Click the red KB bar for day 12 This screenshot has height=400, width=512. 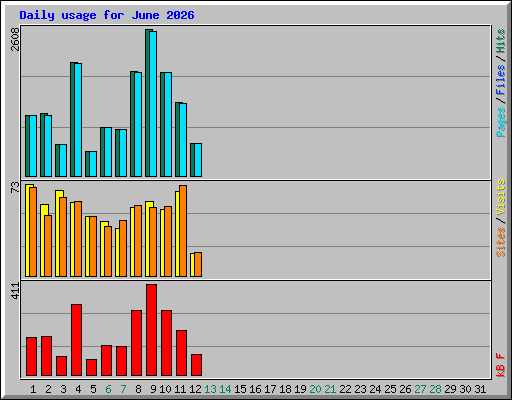pos(196,365)
